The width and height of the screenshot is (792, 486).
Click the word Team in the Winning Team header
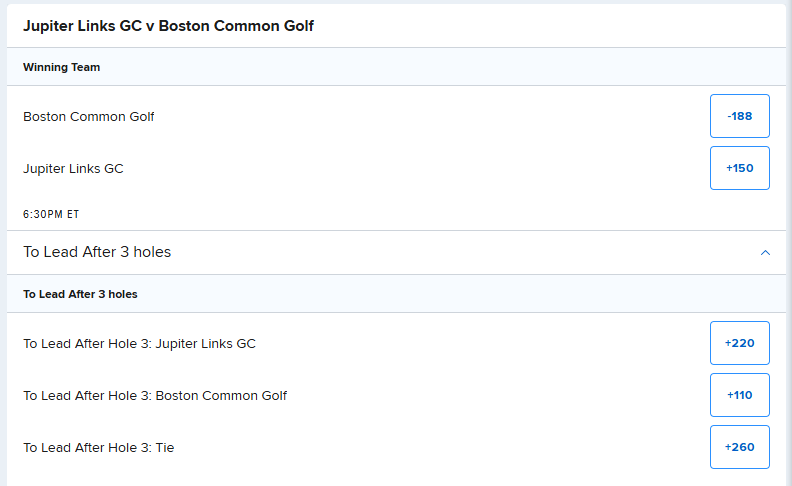point(85,67)
